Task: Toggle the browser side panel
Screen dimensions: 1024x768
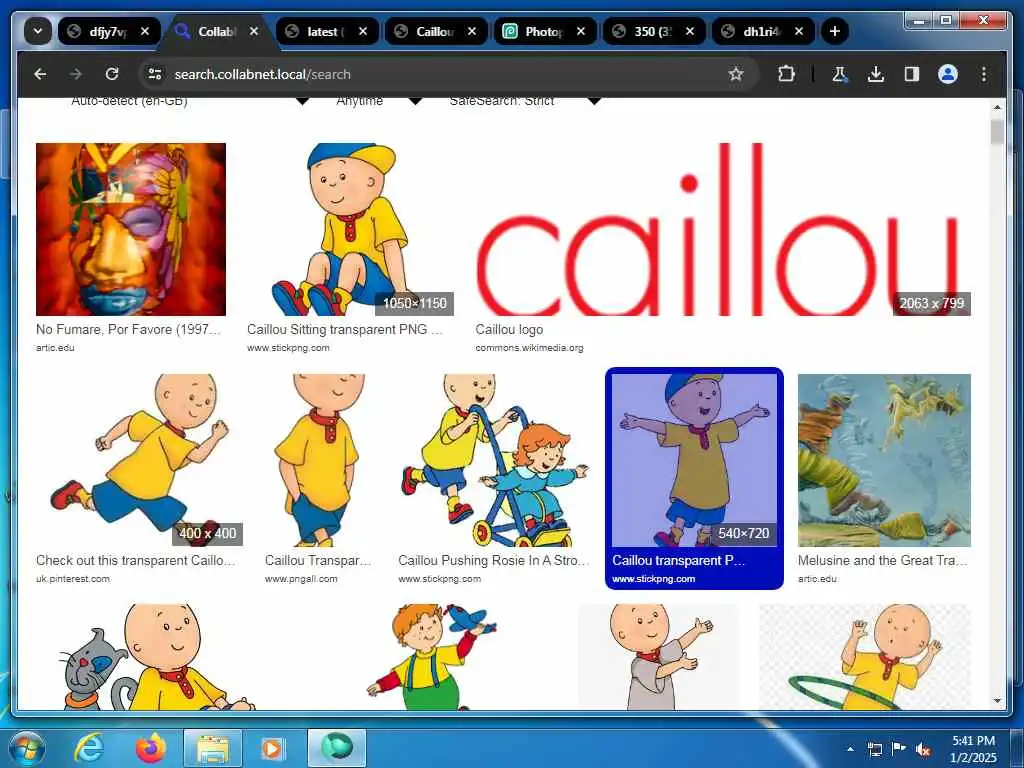Action: tap(912, 74)
